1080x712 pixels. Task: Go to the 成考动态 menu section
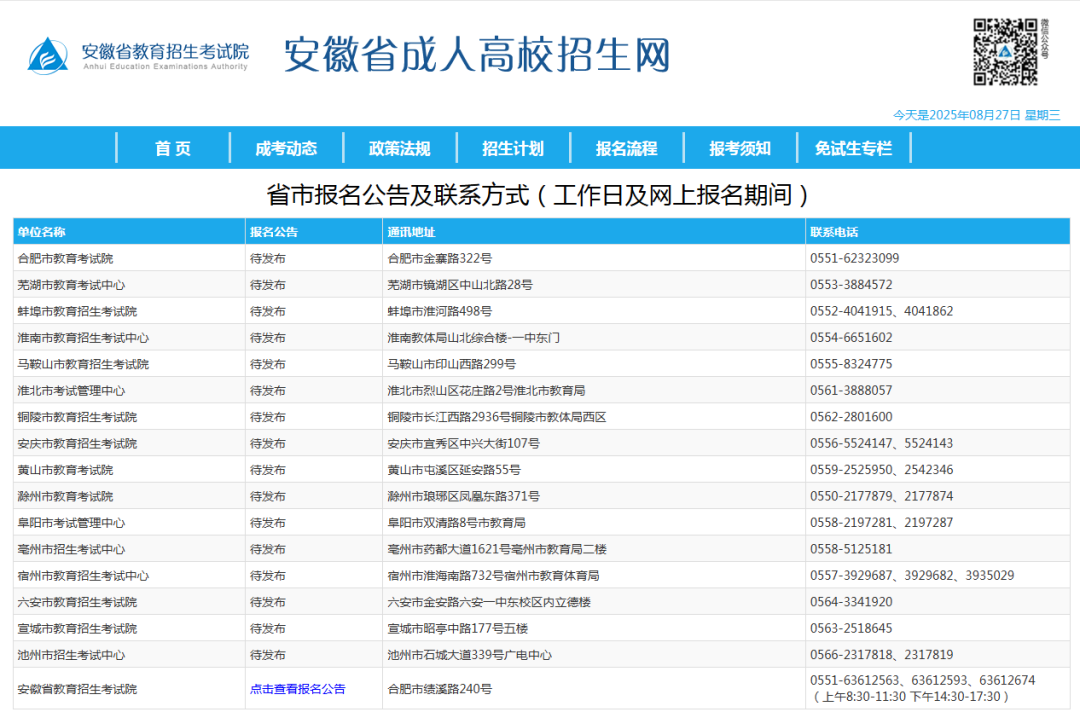click(x=286, y=148)
